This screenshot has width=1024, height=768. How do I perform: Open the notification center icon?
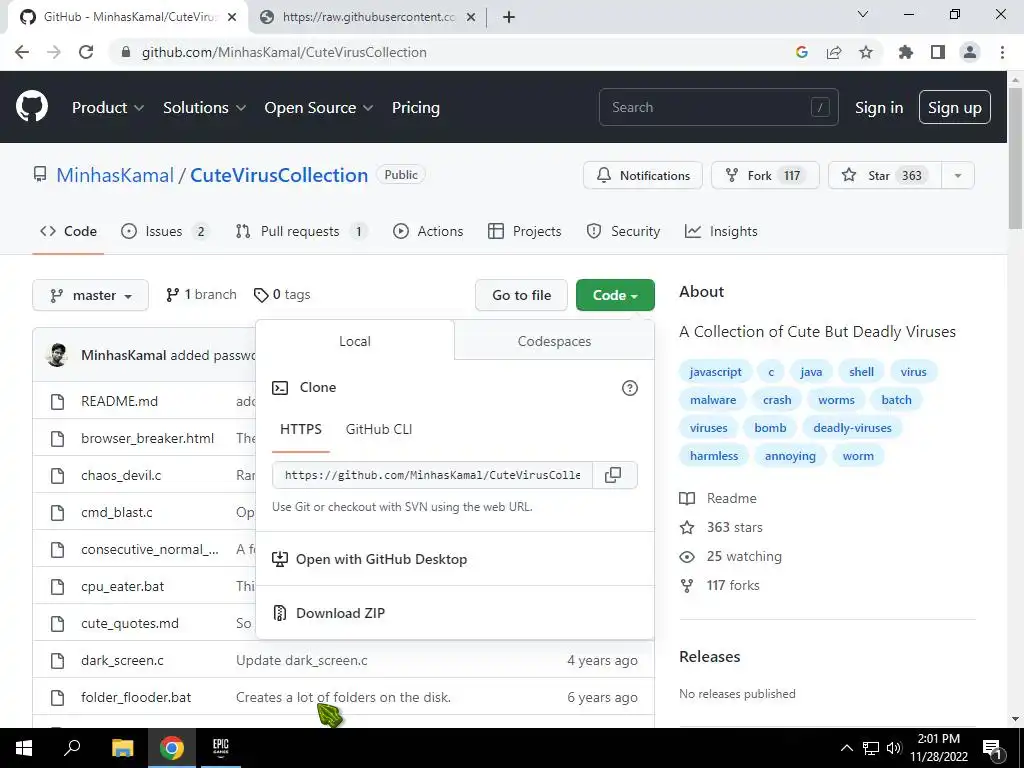tap(993, 748)
